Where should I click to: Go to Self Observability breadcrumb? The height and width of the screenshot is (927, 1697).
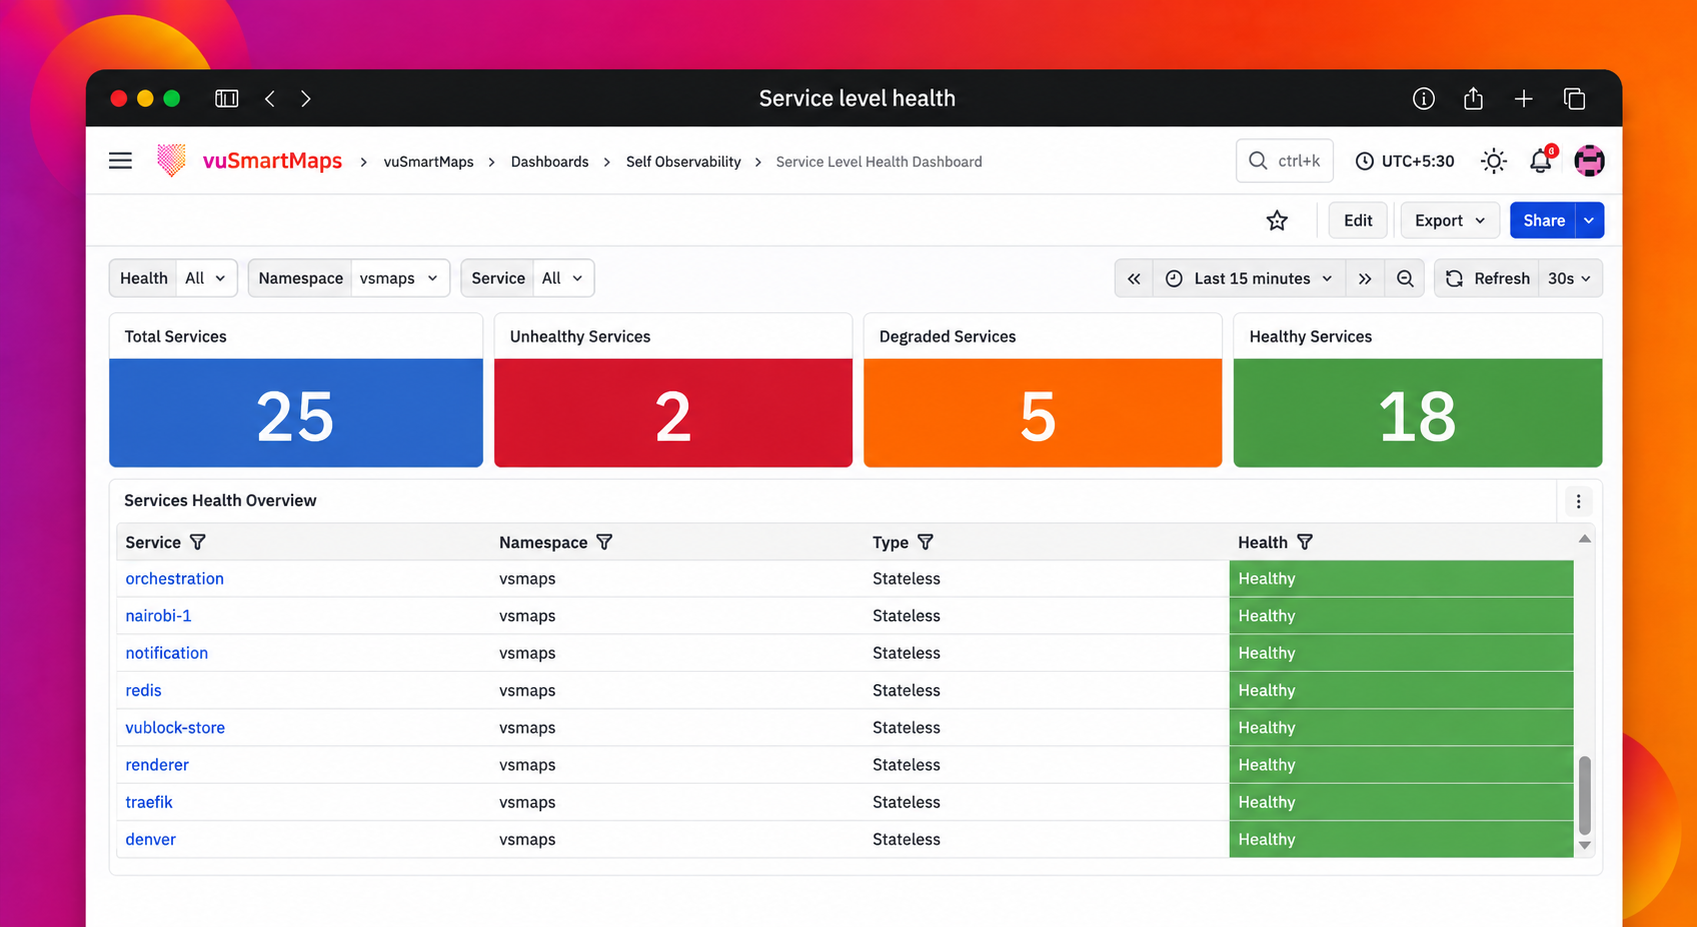click(683, 162)
